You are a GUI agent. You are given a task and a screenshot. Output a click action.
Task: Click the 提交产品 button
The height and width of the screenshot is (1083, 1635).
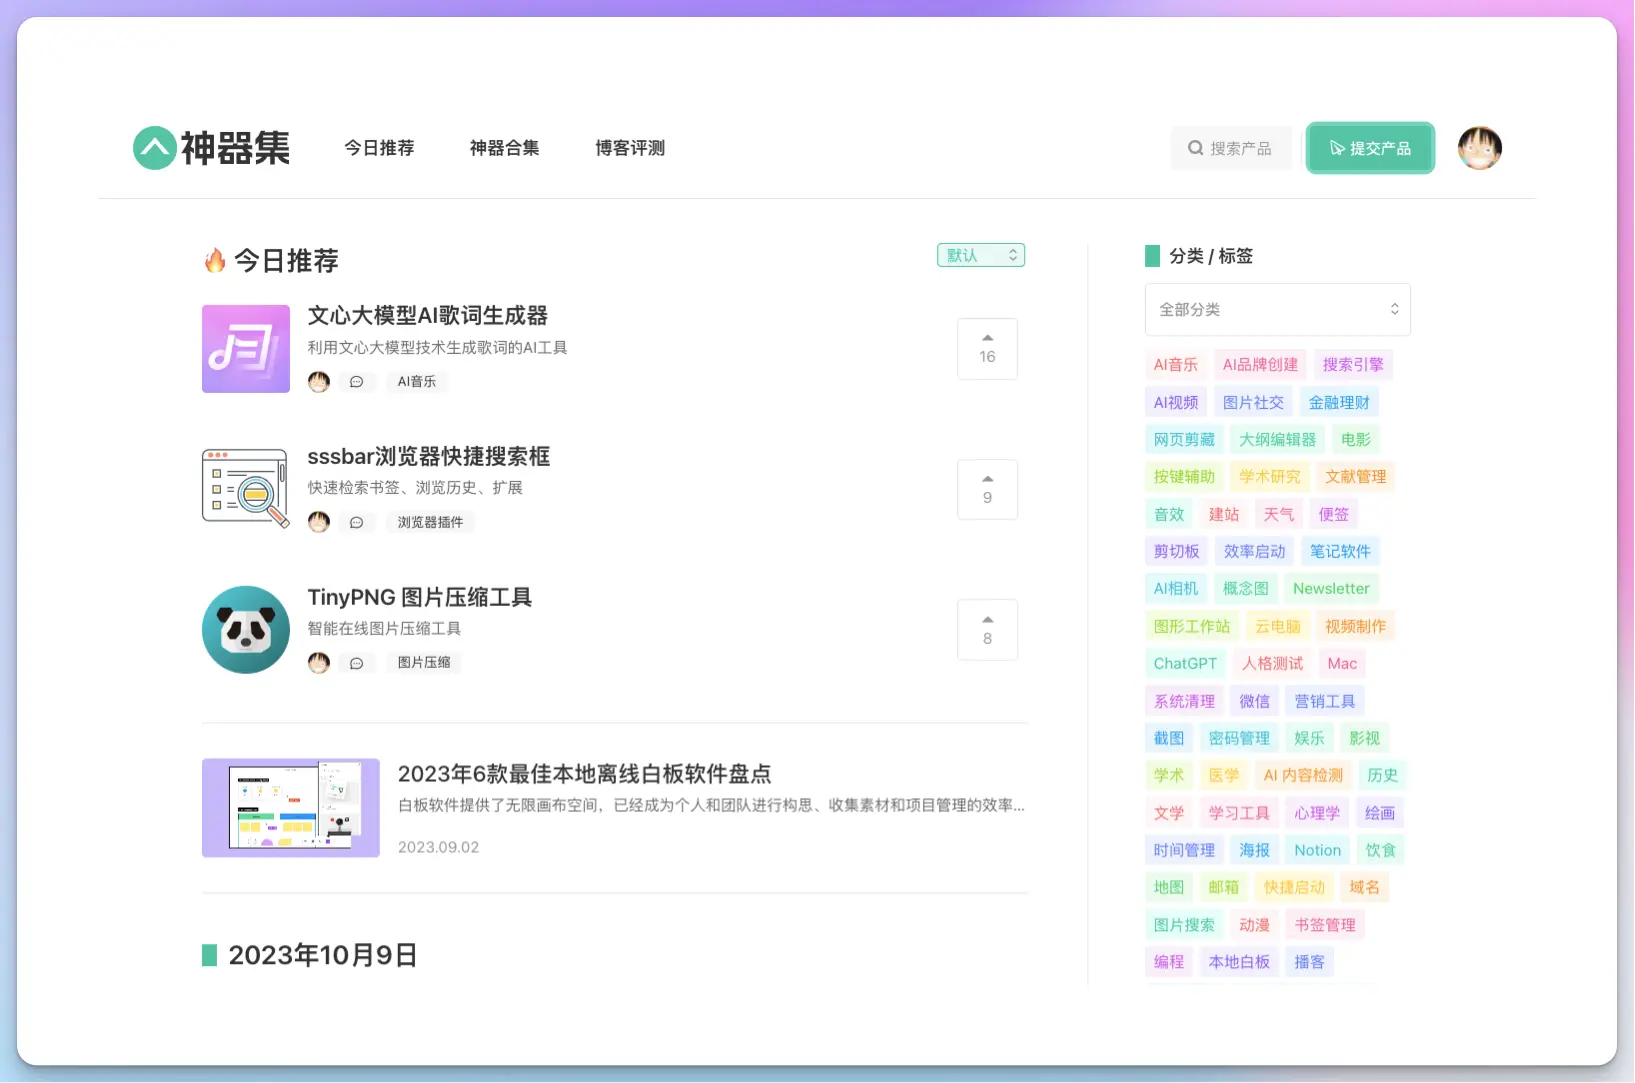click(1371, 148)
